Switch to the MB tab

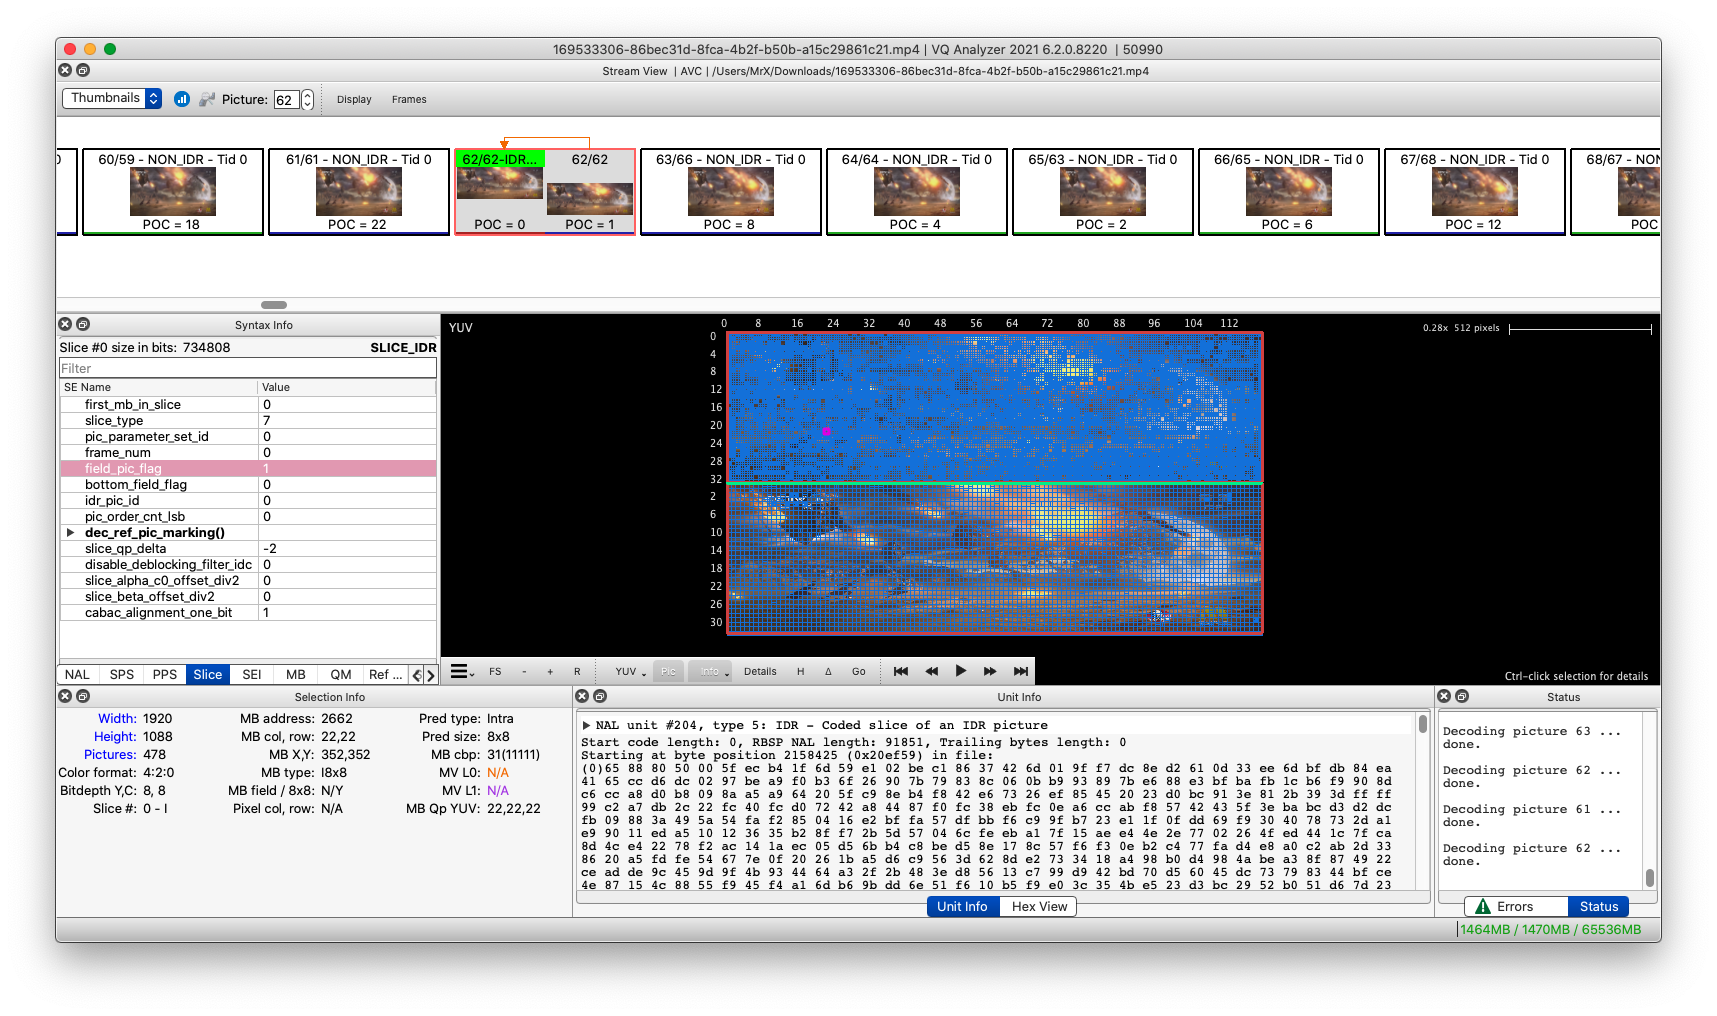click(x=296, y=674)
